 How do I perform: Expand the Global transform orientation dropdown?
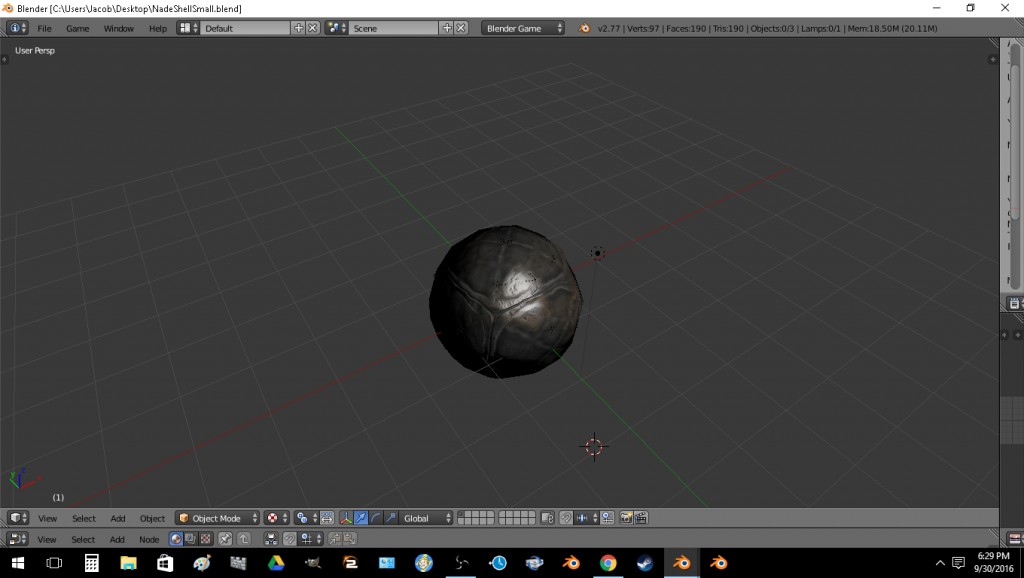(x=427, y=518)
